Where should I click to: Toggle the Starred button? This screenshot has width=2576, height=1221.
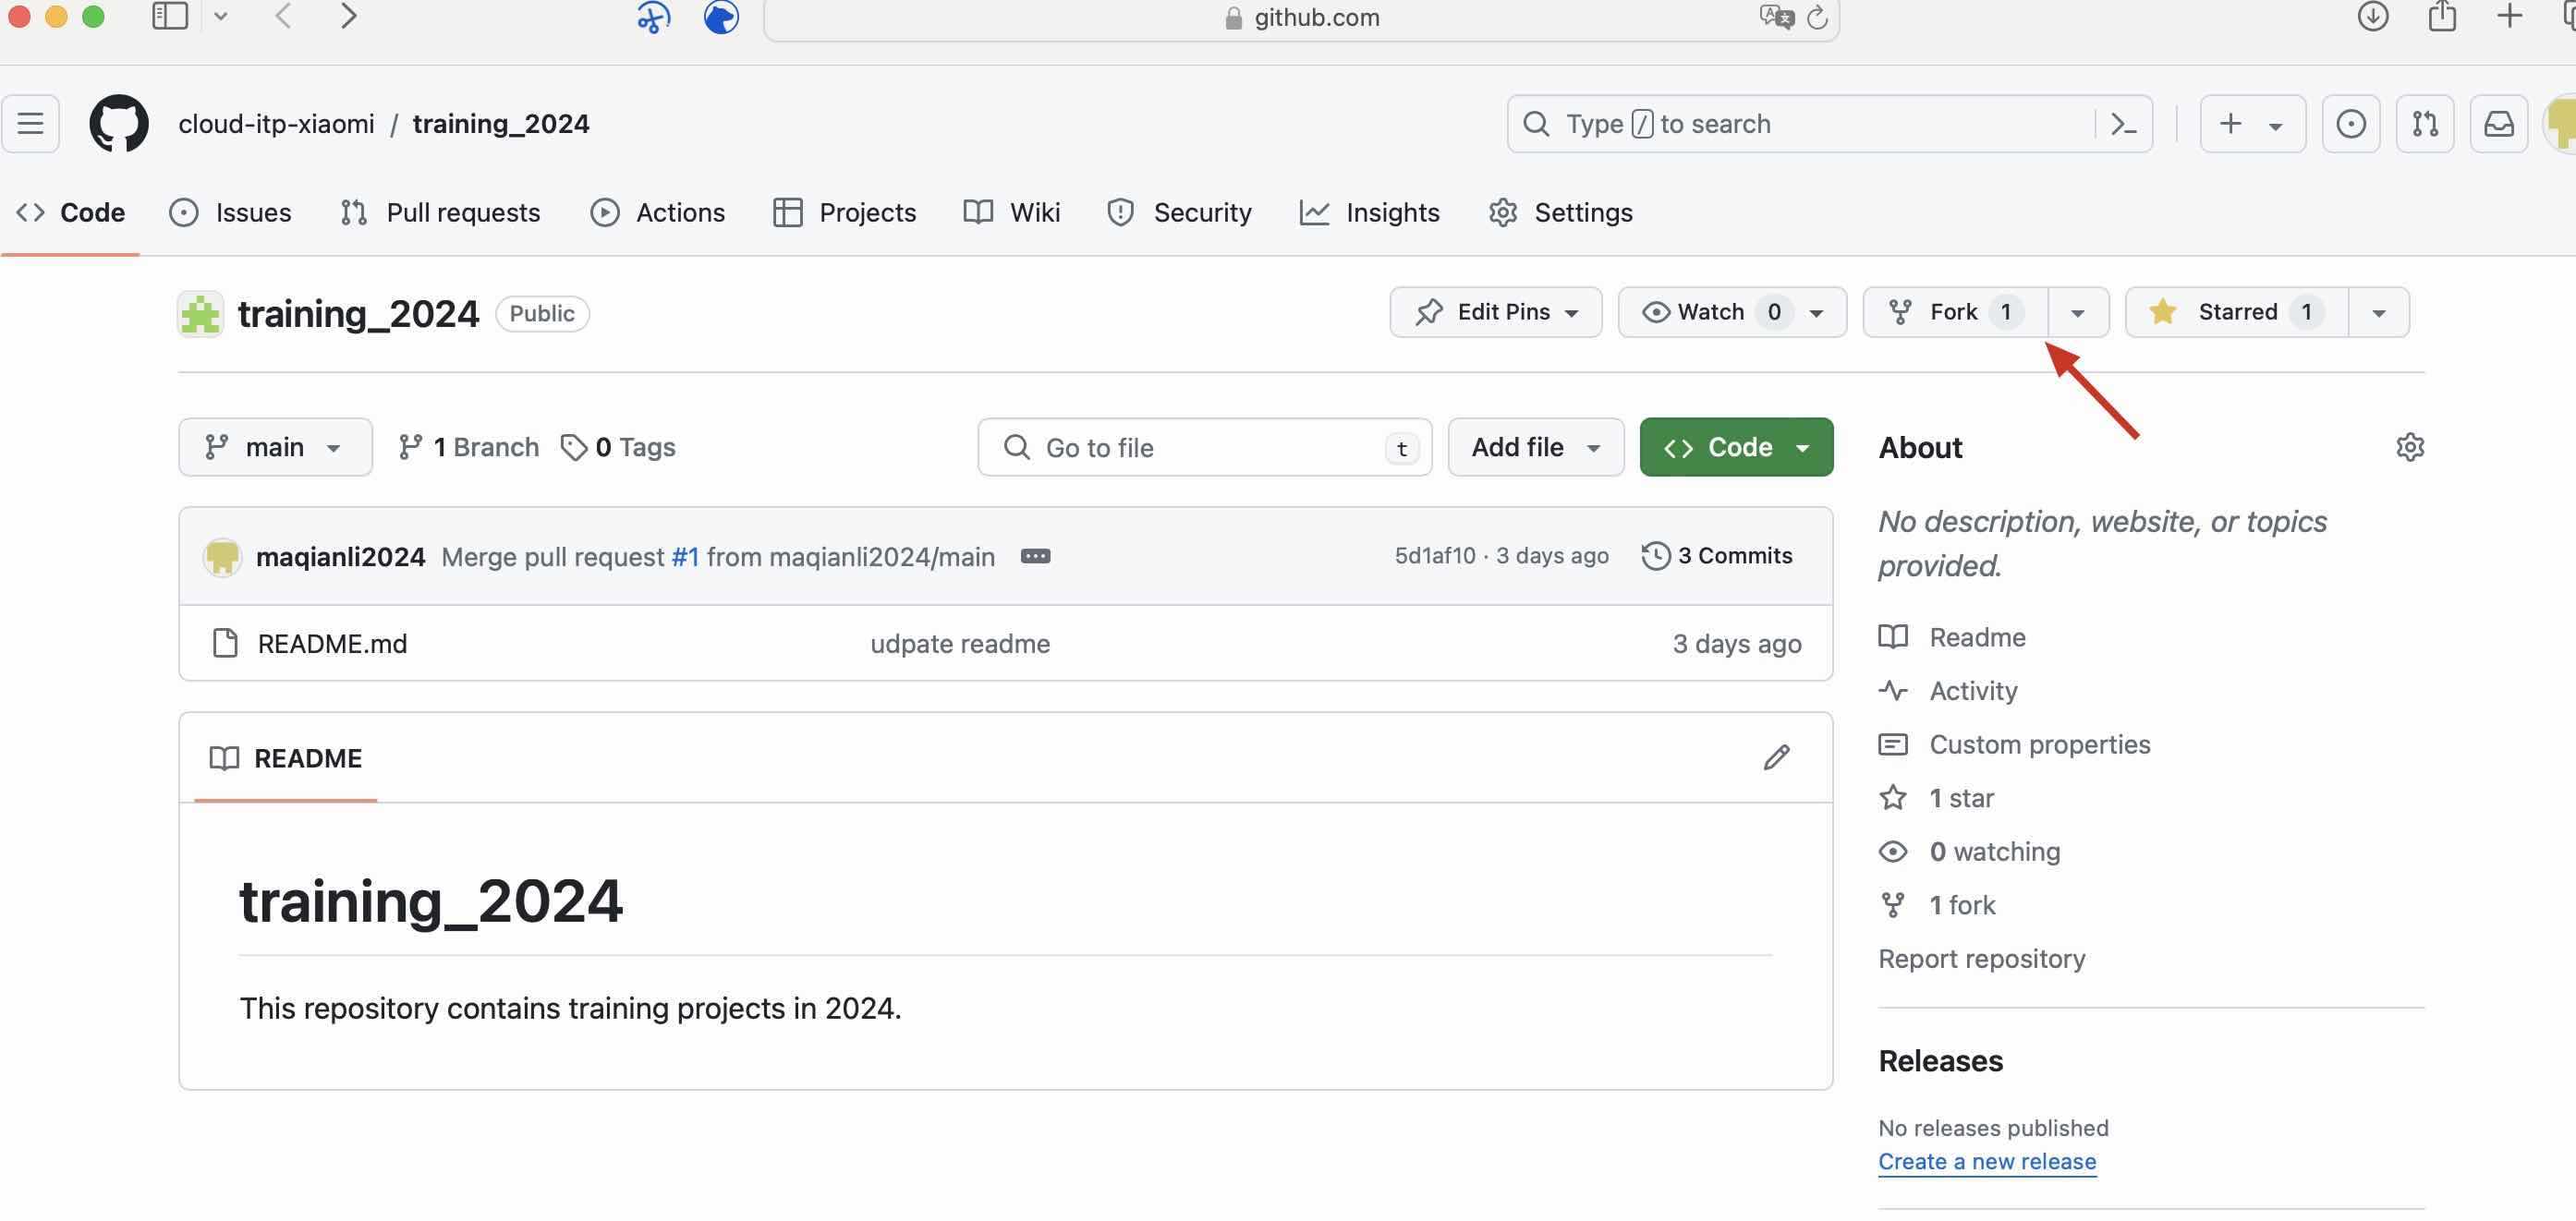click(2236, 312)
